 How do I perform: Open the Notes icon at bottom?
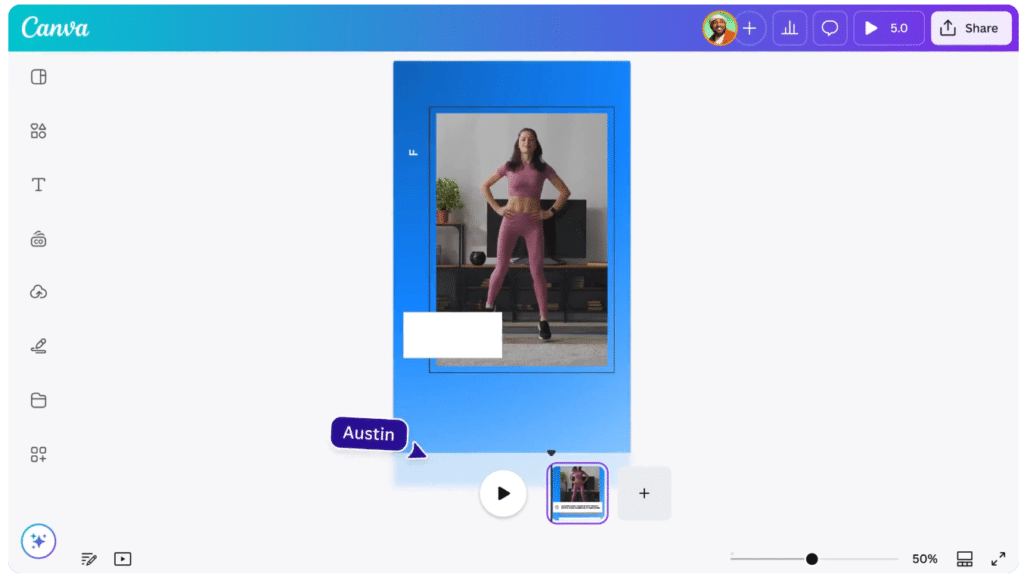89,559
